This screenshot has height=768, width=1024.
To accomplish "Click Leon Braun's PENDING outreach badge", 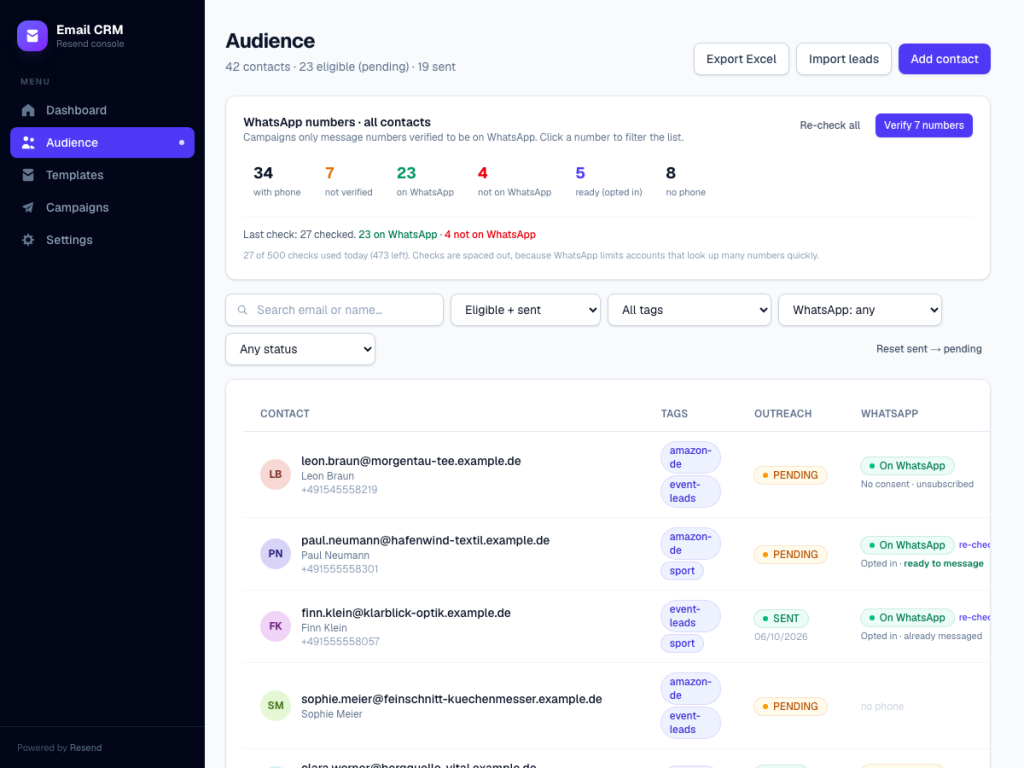I will point(790,475).
